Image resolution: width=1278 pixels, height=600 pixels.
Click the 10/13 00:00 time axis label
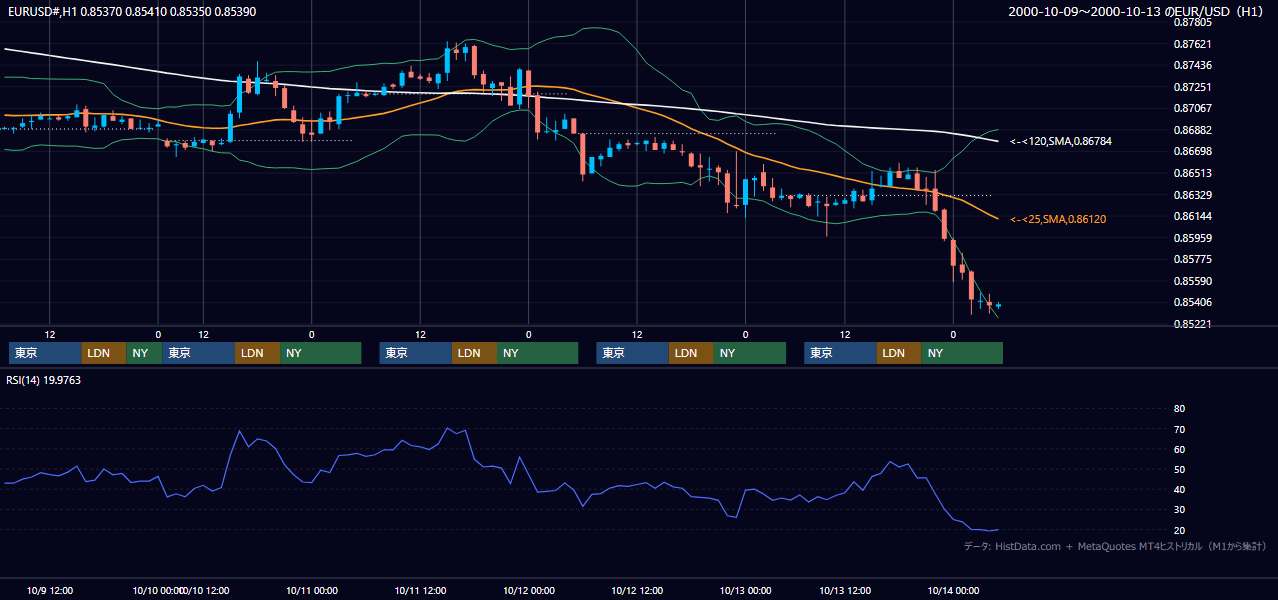click(x=745, y=590)
